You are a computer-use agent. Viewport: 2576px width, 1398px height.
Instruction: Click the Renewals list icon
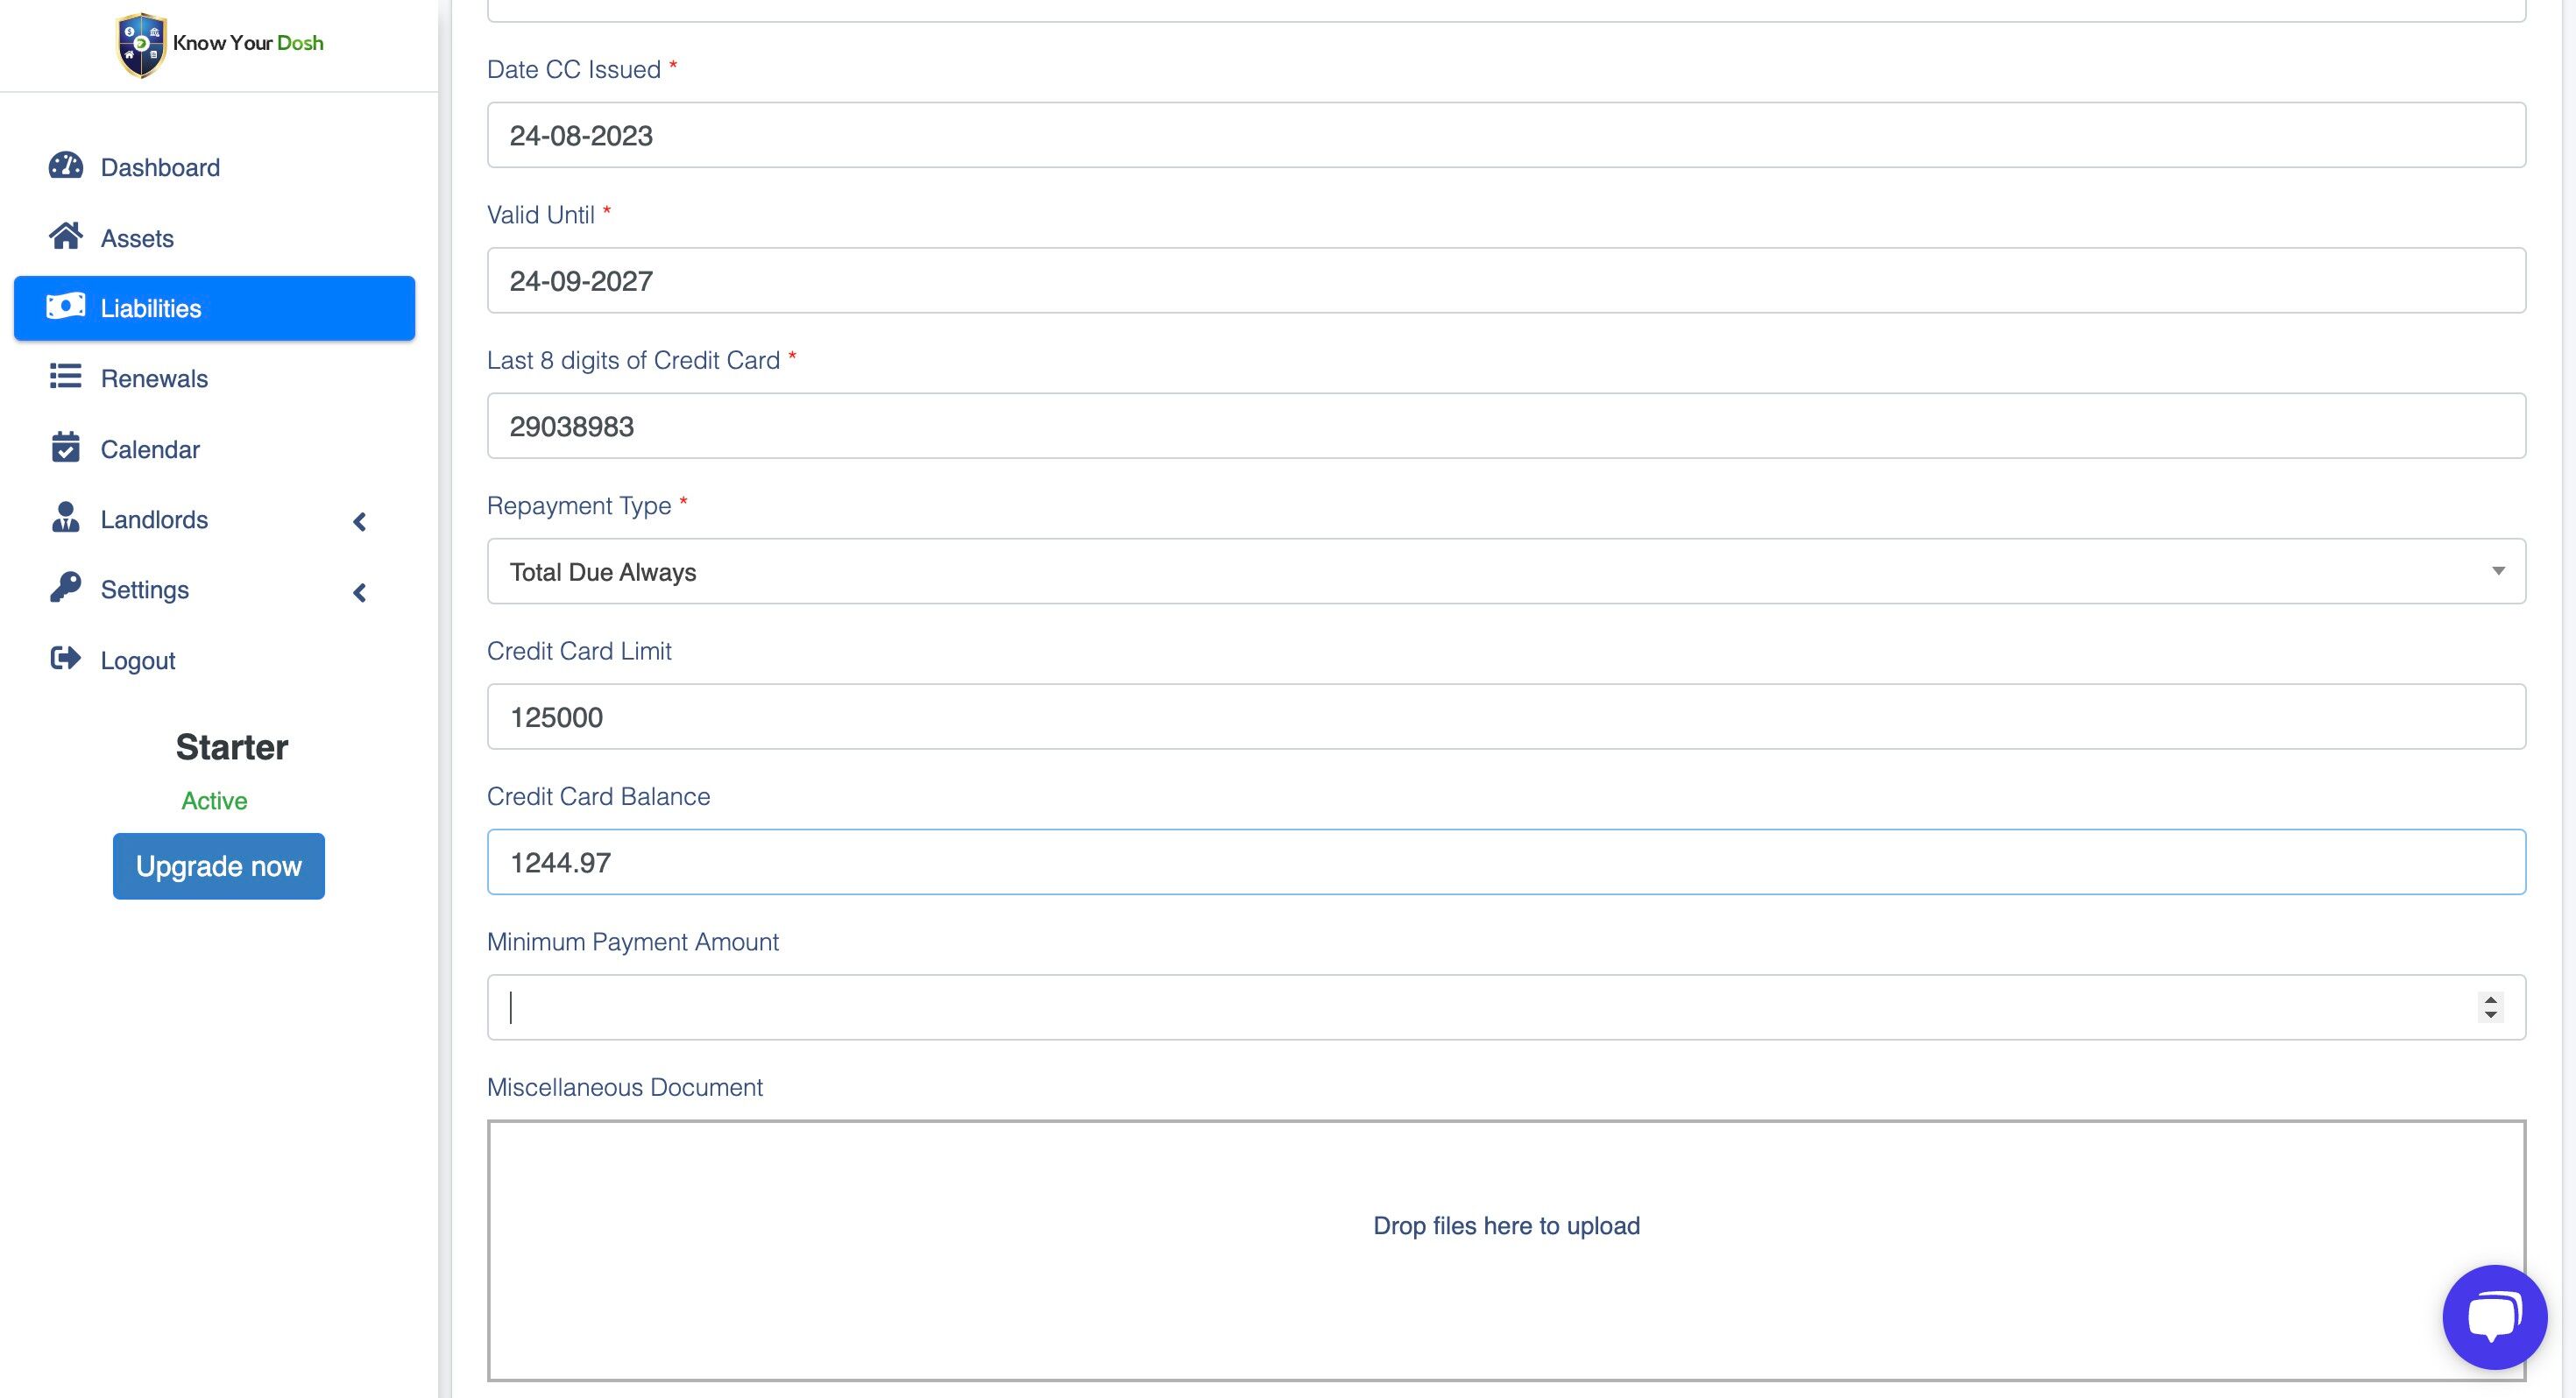(x=66, y=377)
